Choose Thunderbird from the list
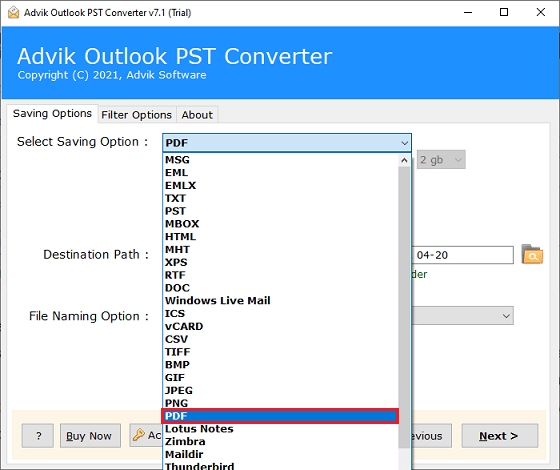This screenshot has height=470, width=560. [280, 466]
